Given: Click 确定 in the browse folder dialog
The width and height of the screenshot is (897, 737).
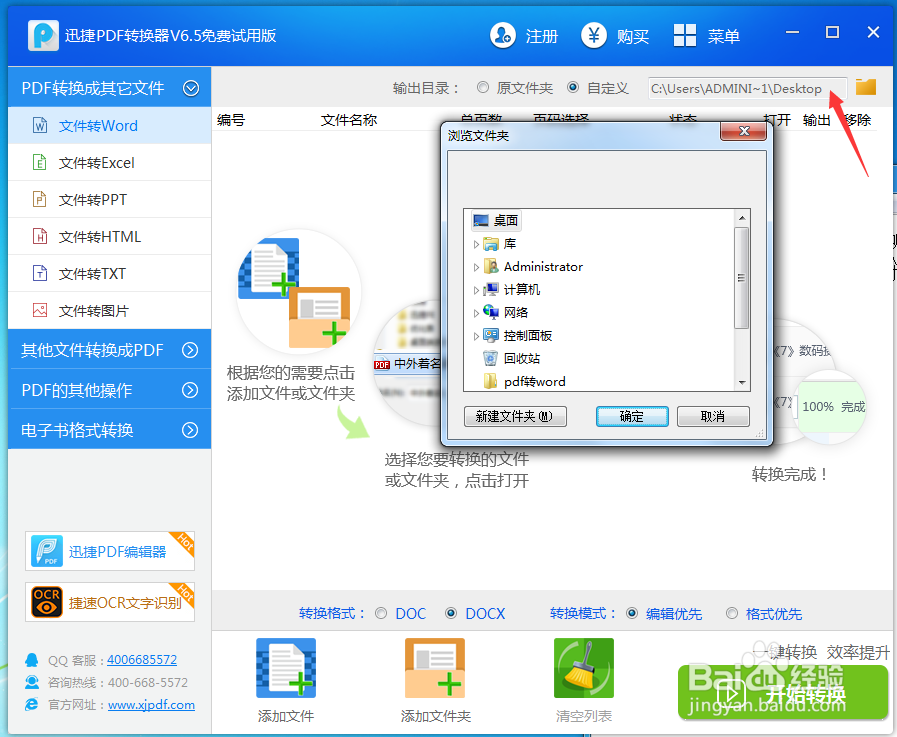Looking at the screenshot, I should (632, 416).
